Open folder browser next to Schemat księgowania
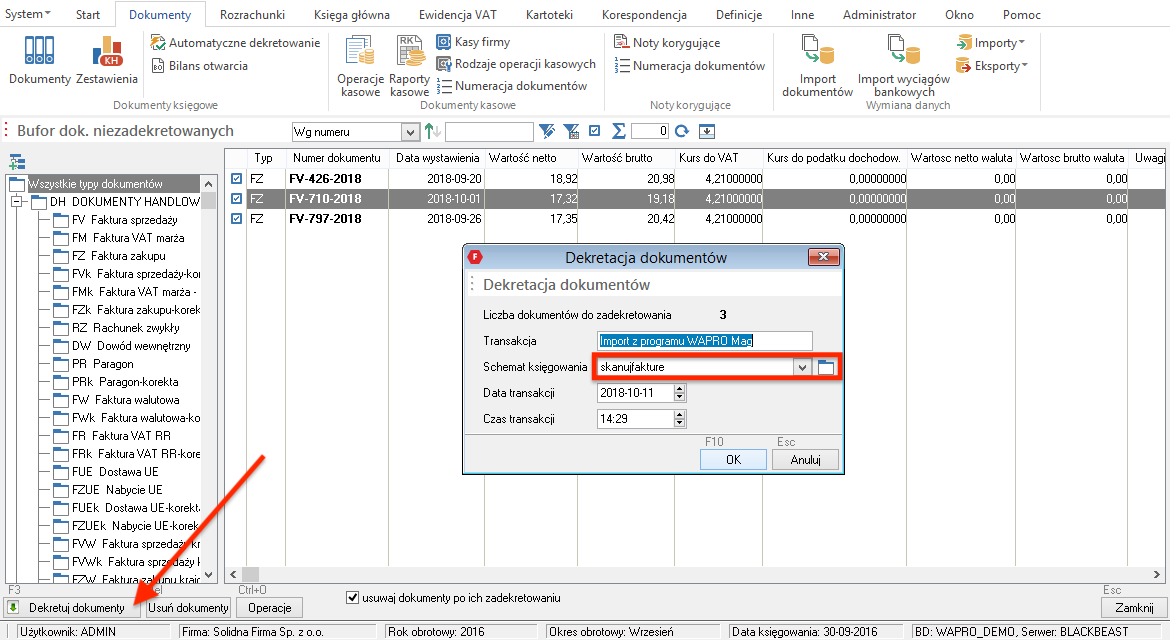The height and width of the screenshot is (640, 1170). coord(825,367)
